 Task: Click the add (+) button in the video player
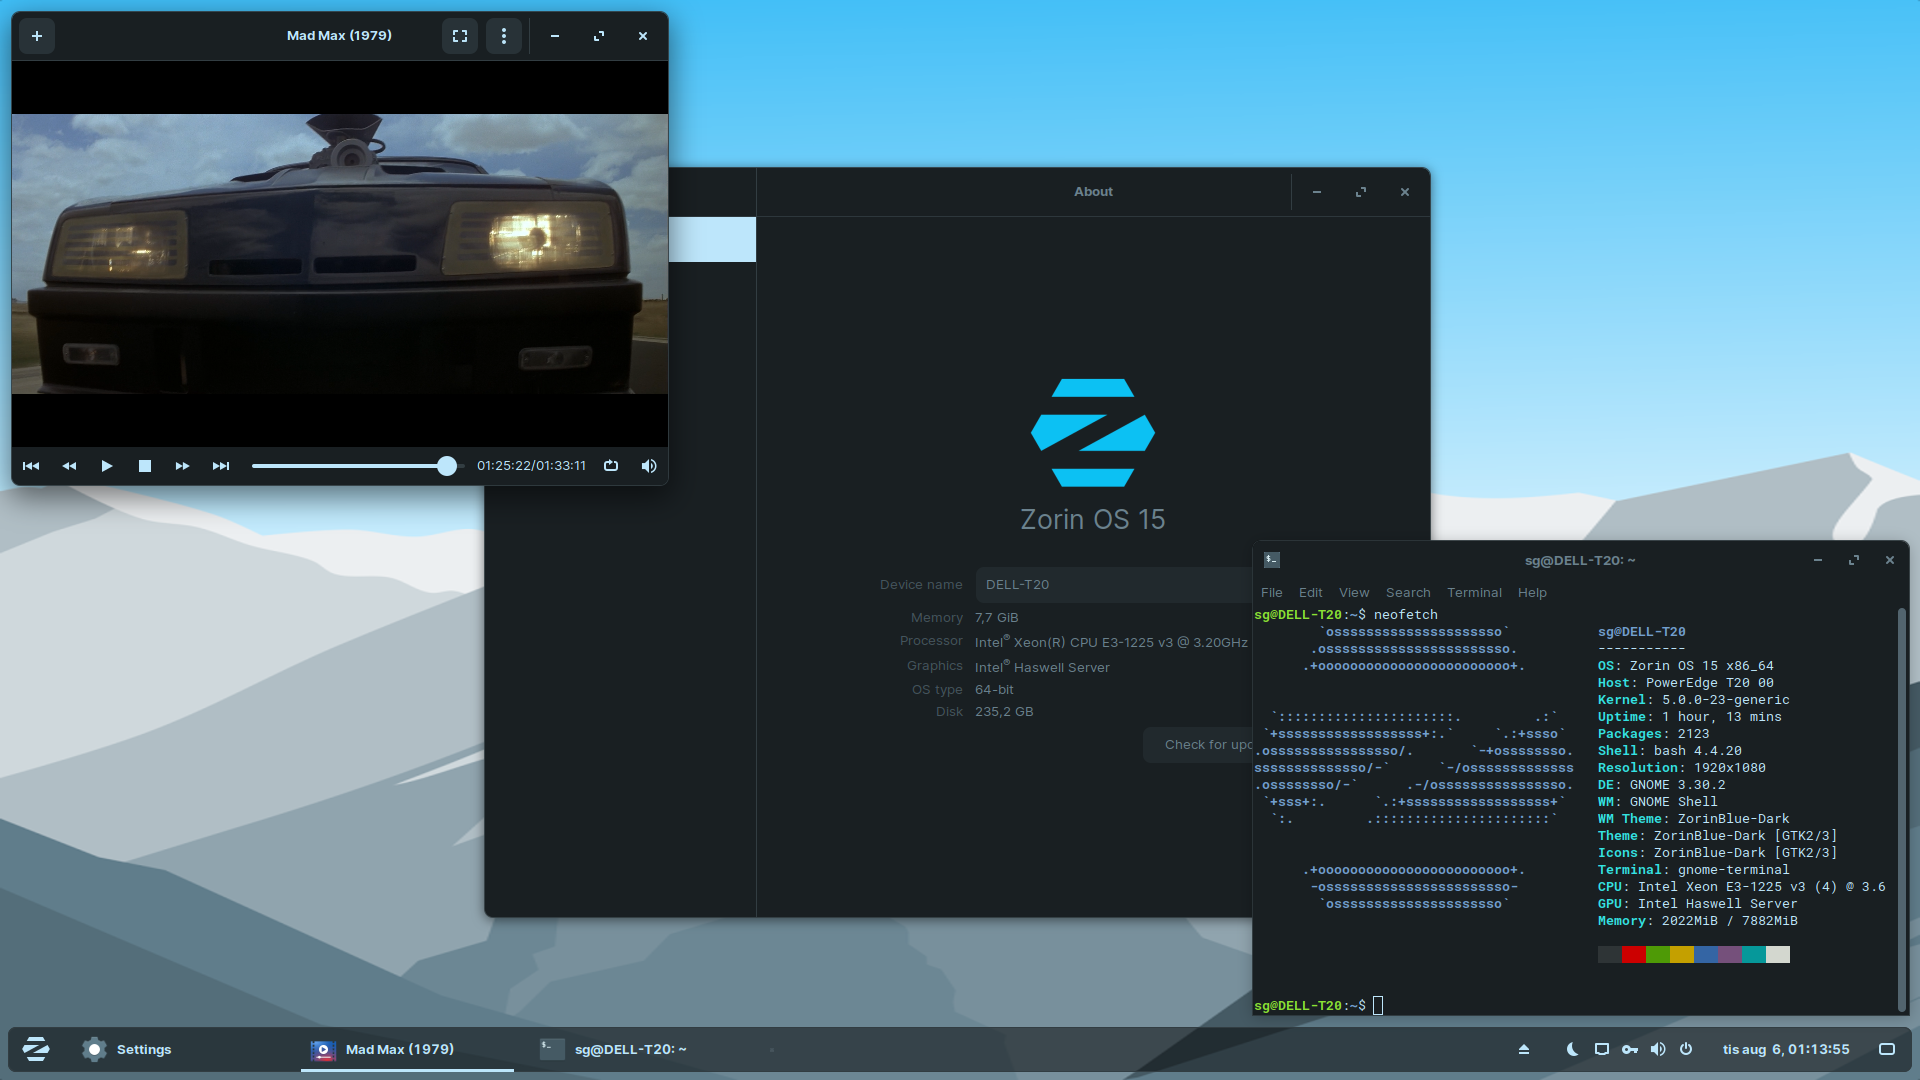pyautogui.click(x=37, y=36)
